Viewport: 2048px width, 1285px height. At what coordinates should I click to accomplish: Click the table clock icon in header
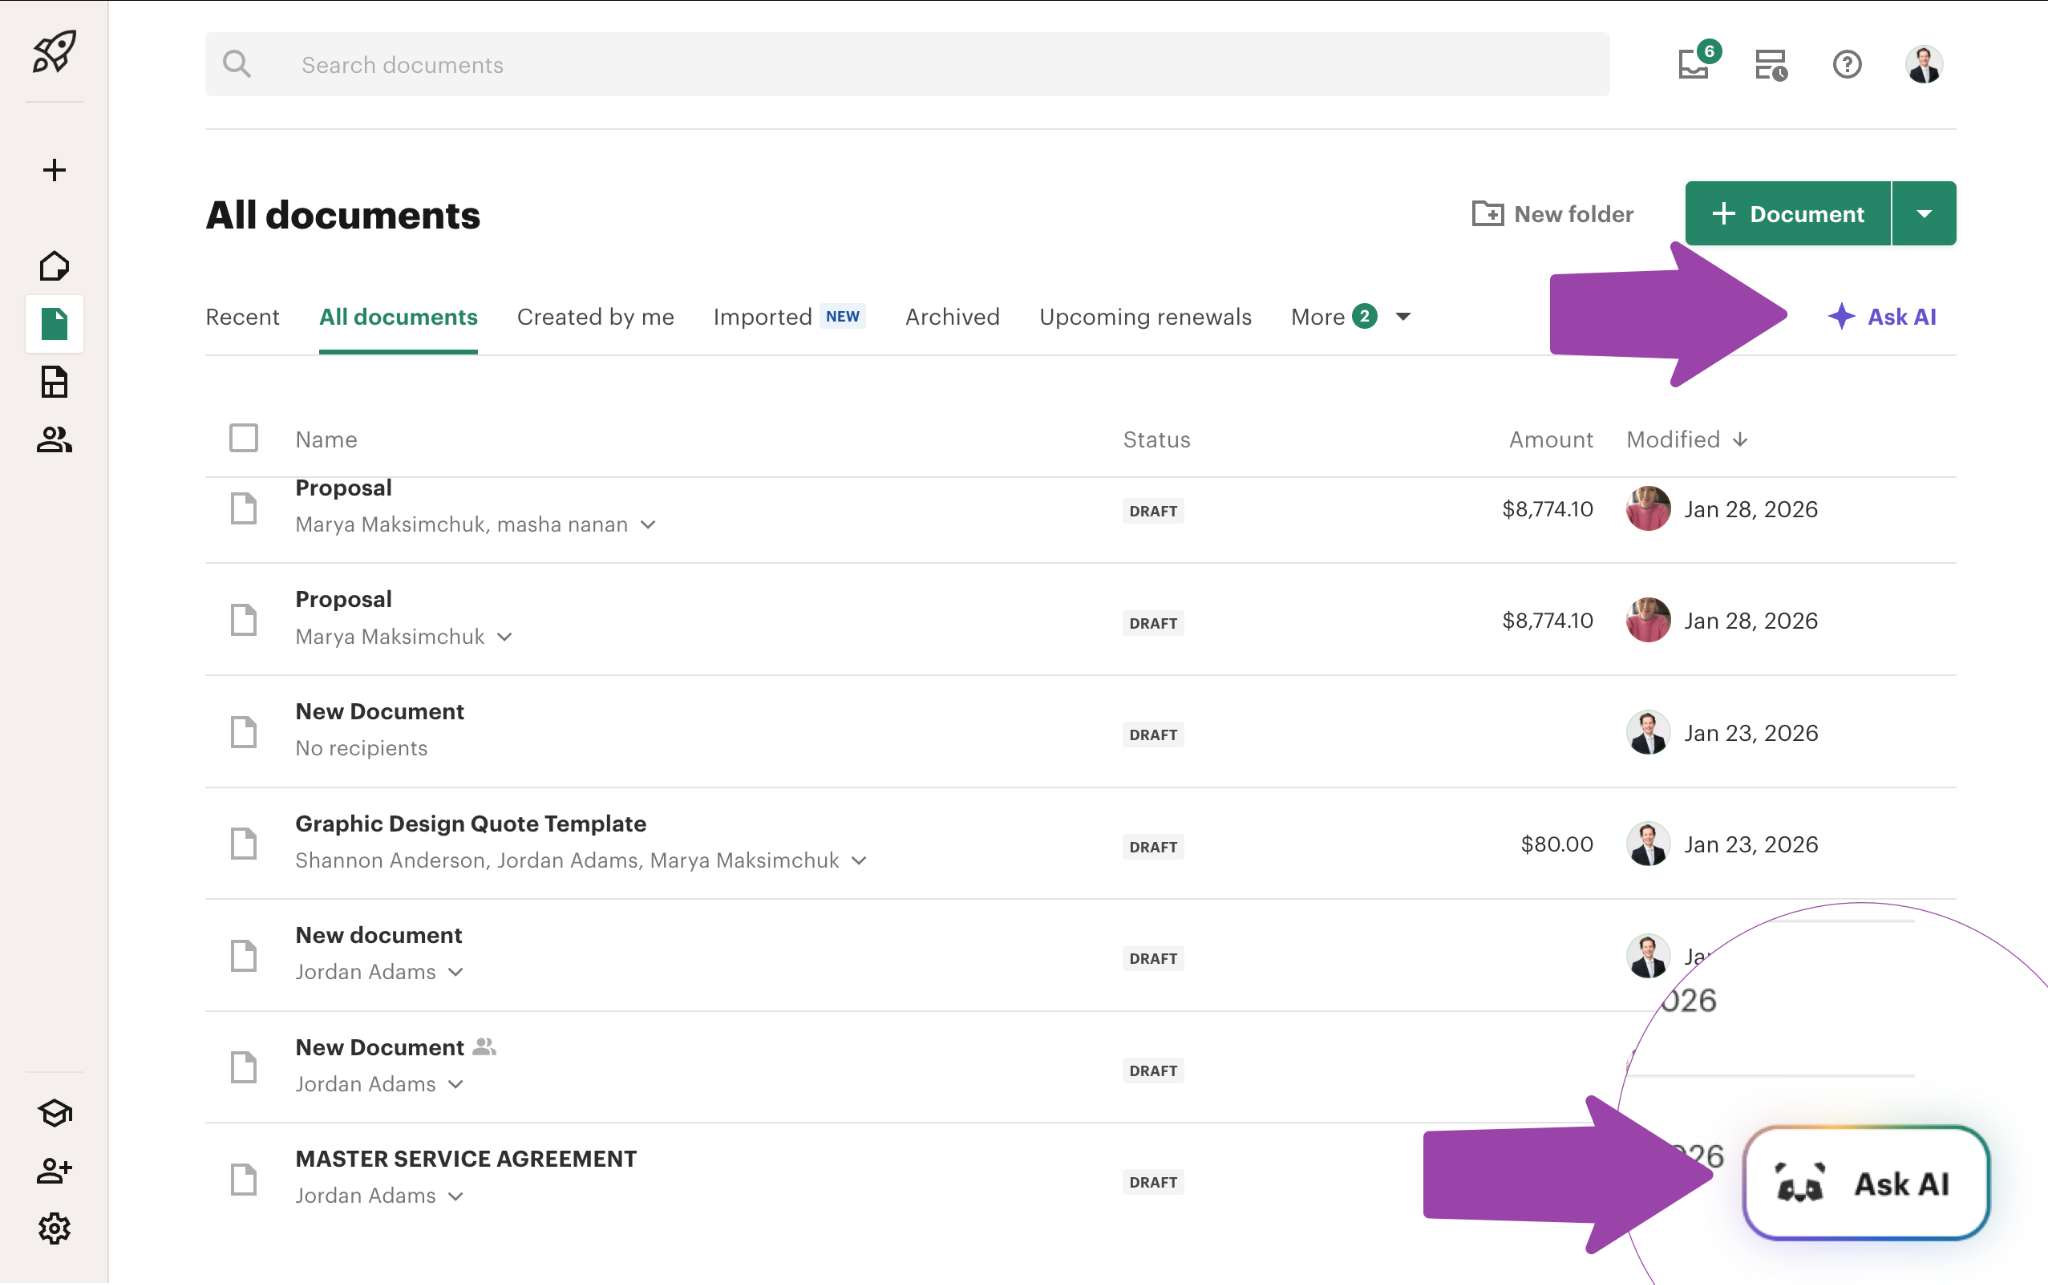point(1771,65)
